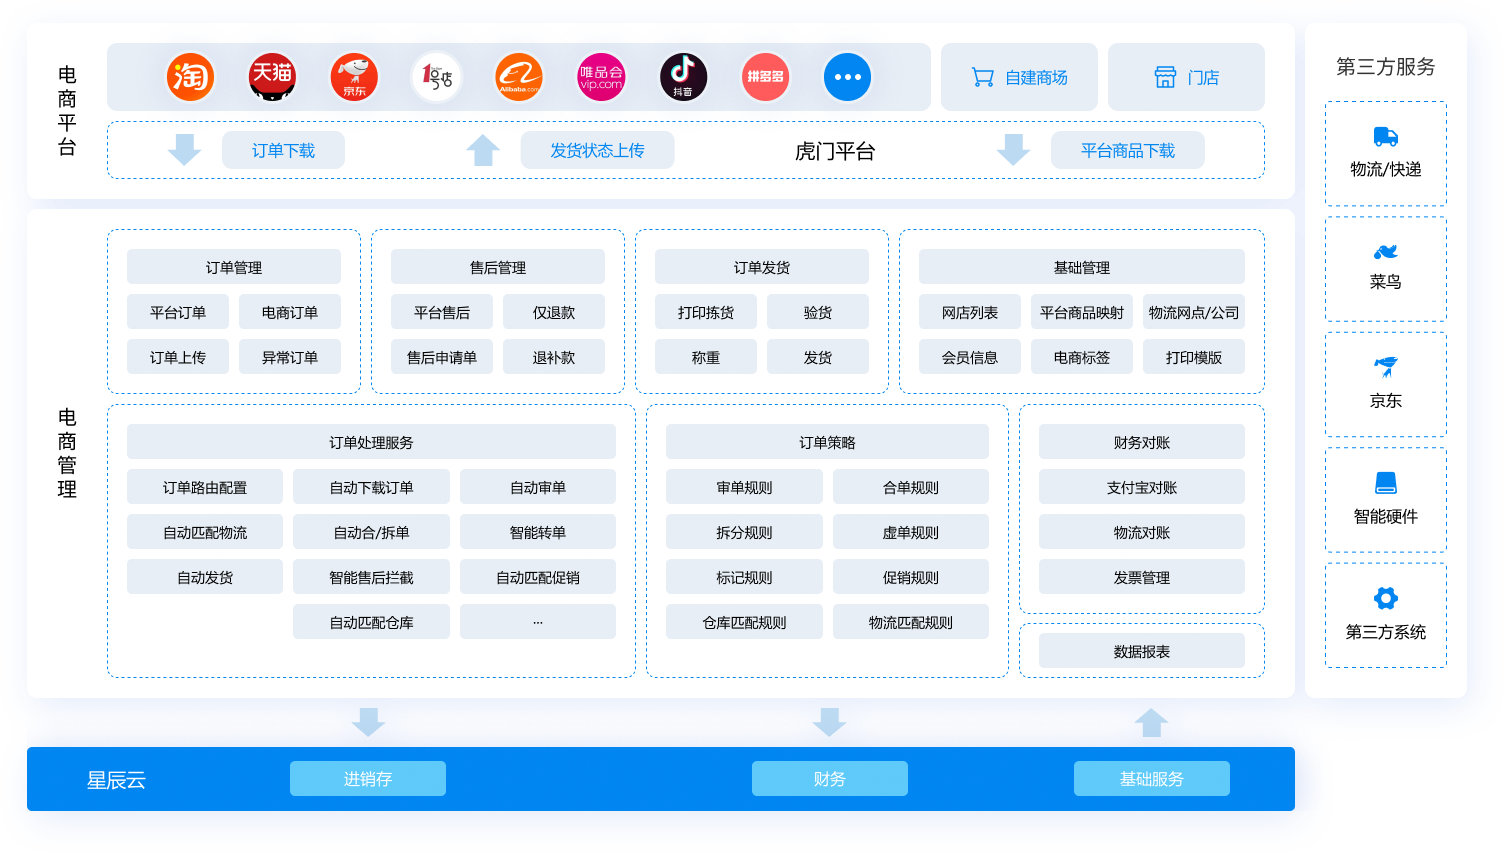This screenshot has height=852, width=1504.
Task: Click the 财务 button in 星辰云 bar
Action: pyautogui.click(x=829, y=779)
